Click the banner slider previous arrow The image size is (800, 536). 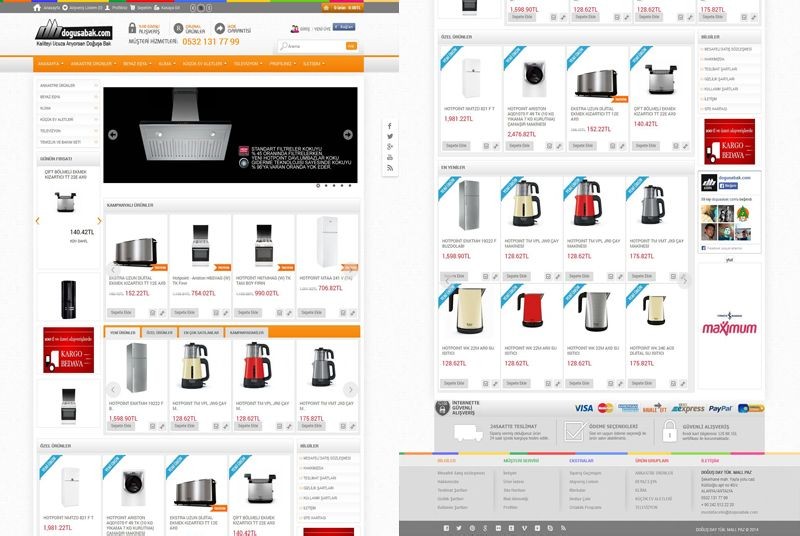(x=113, y=135)
